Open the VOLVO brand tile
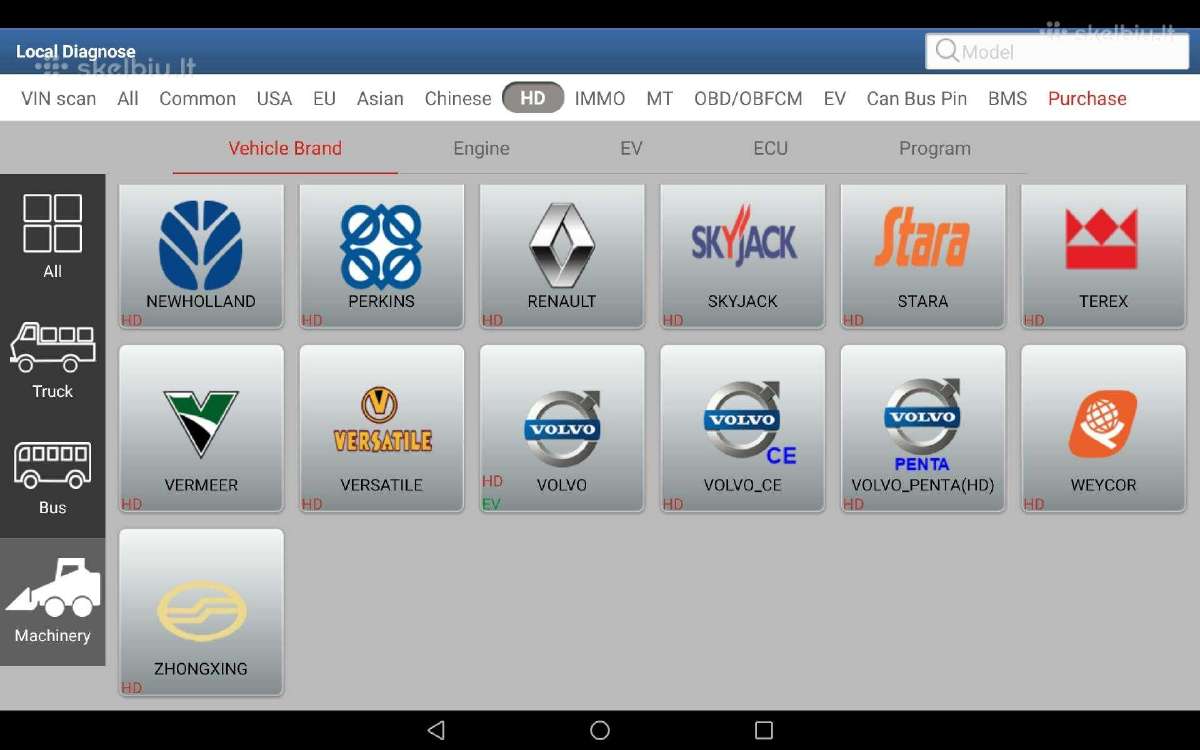Image resolution: width=1200 pixels, height=750 pixels. pyautogui.click(x=562, y=428)
